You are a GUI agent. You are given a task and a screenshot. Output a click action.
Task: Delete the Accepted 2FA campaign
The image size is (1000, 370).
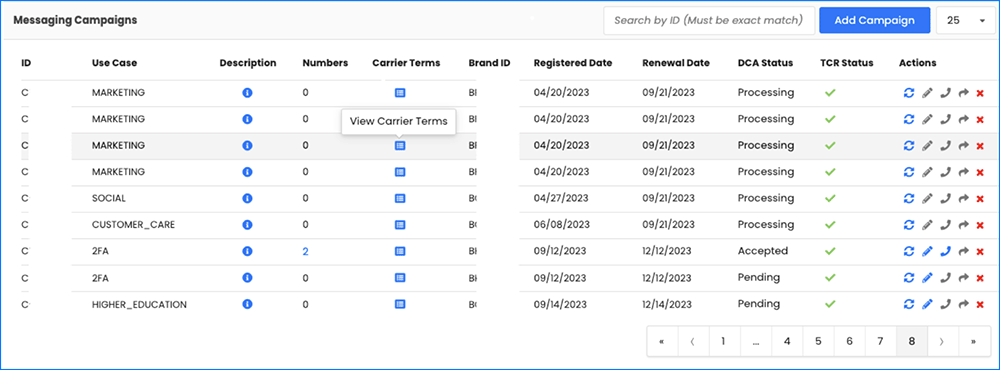(980, 252)
